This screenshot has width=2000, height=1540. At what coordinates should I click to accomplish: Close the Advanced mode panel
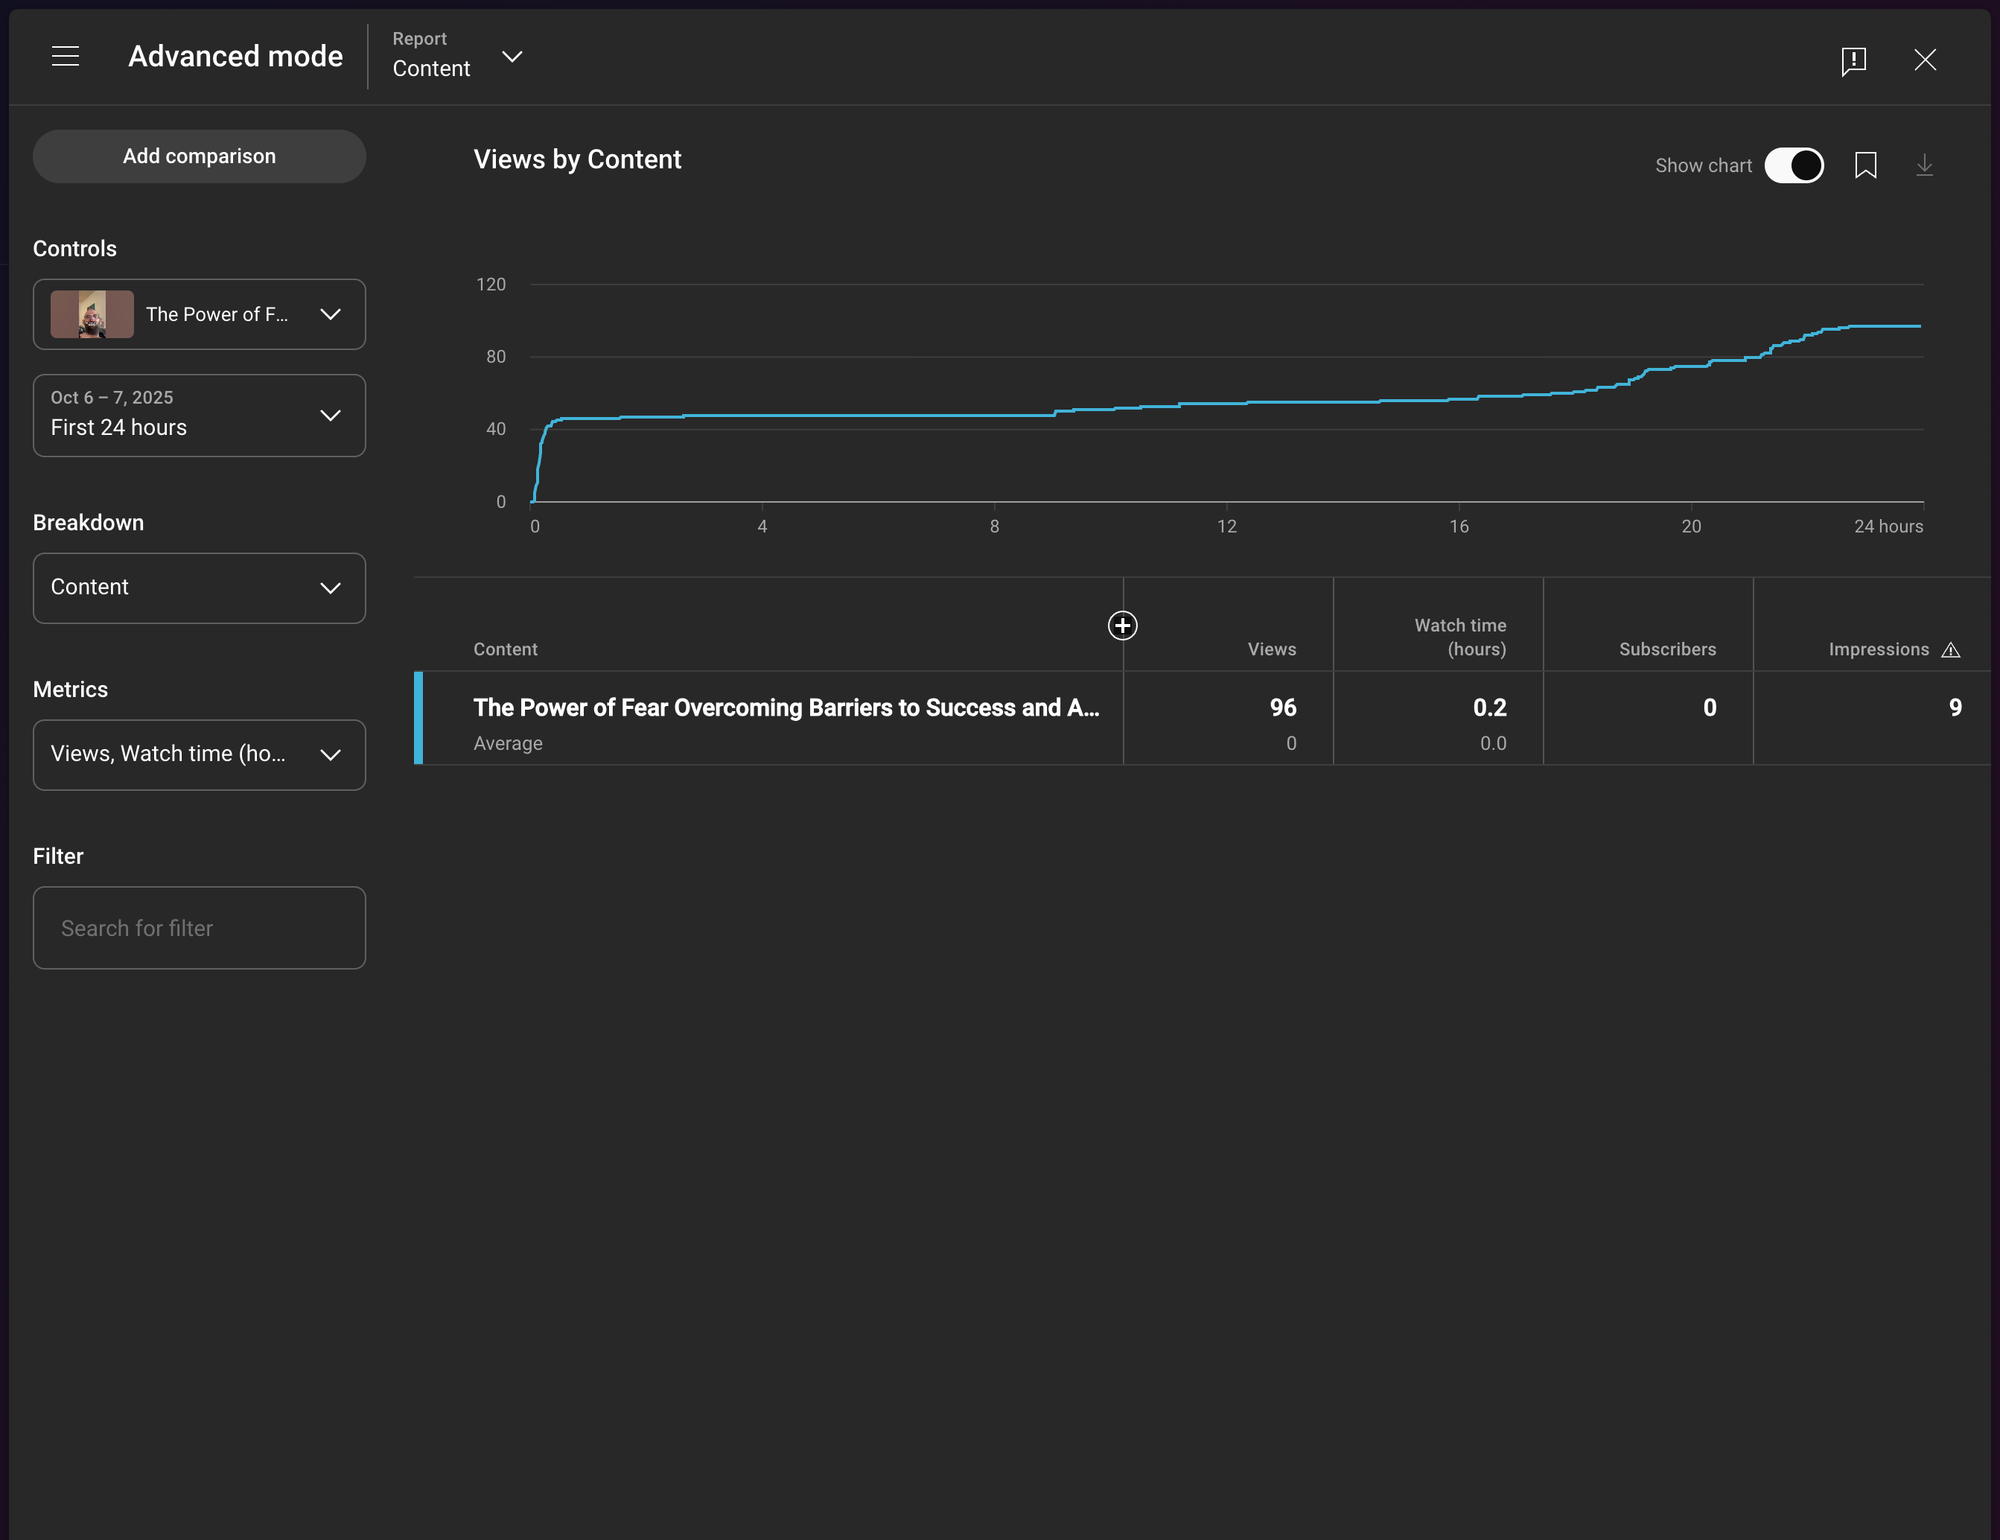click(x=1924, y=60)
